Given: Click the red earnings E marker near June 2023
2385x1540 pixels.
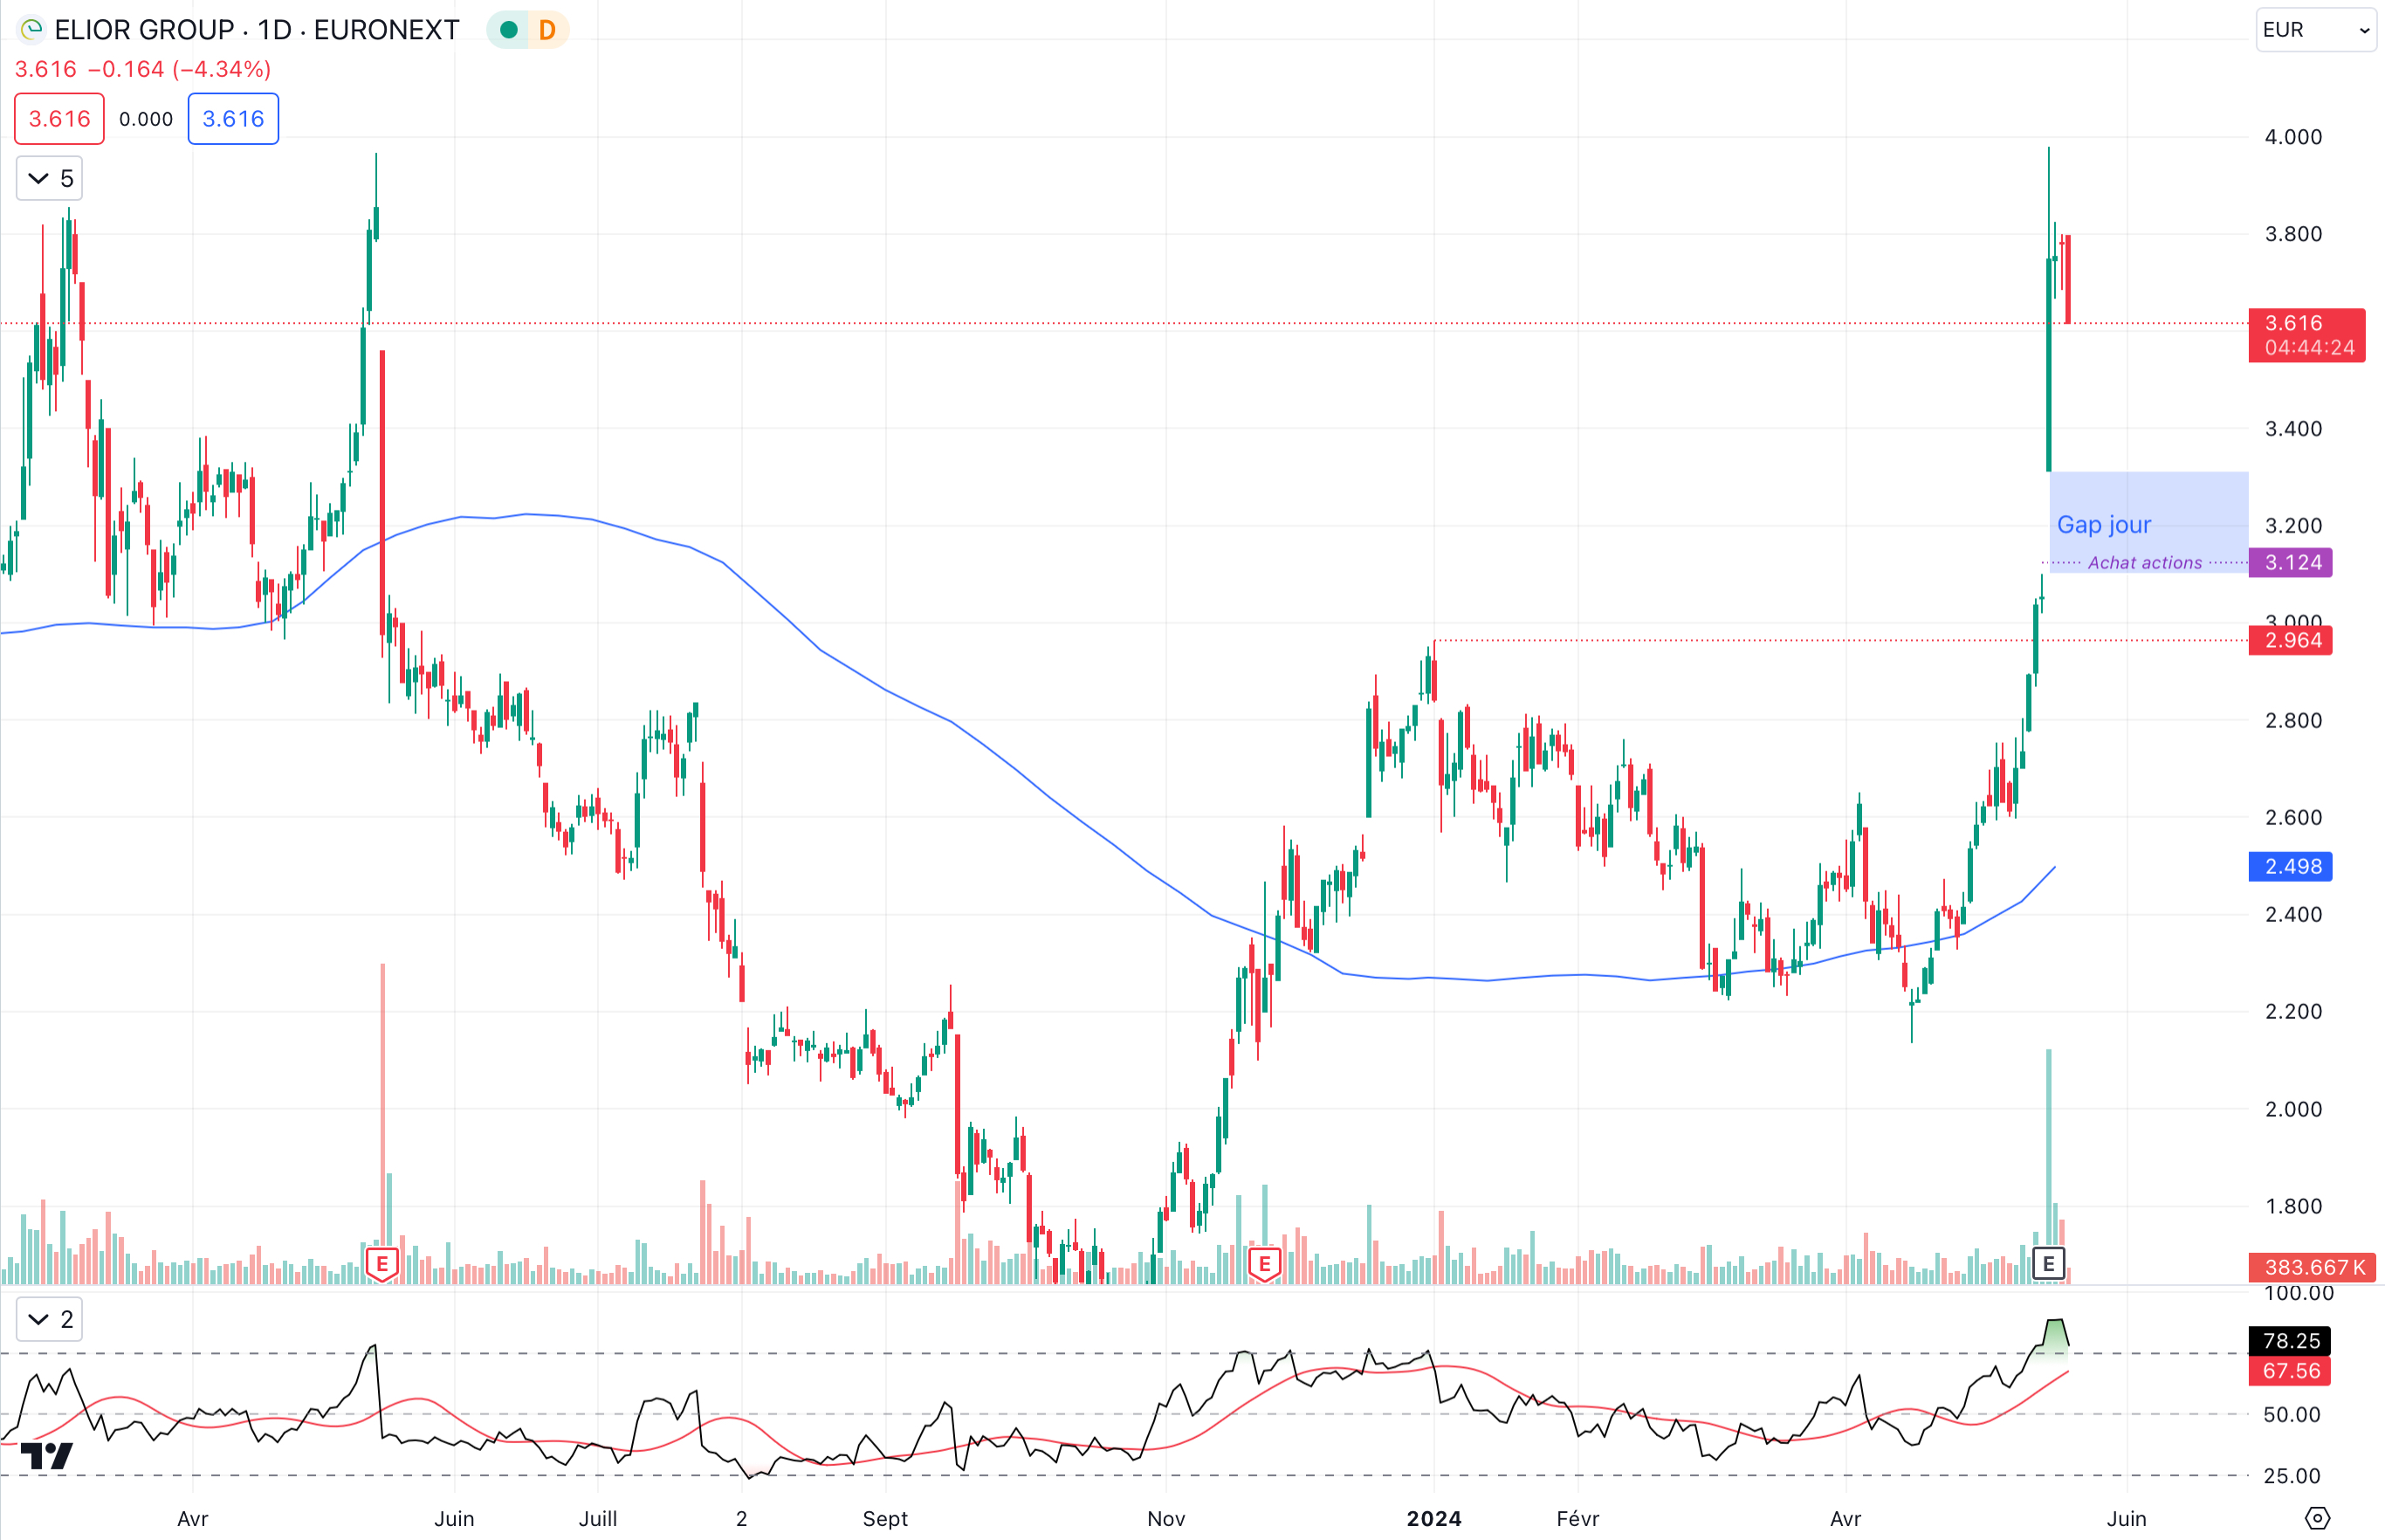Looking at the screenshot, I should coord(382,1264).
